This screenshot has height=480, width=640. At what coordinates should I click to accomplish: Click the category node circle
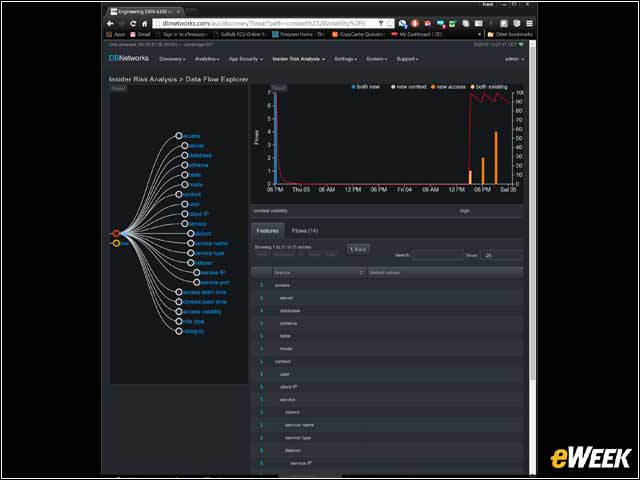[179, 331]
